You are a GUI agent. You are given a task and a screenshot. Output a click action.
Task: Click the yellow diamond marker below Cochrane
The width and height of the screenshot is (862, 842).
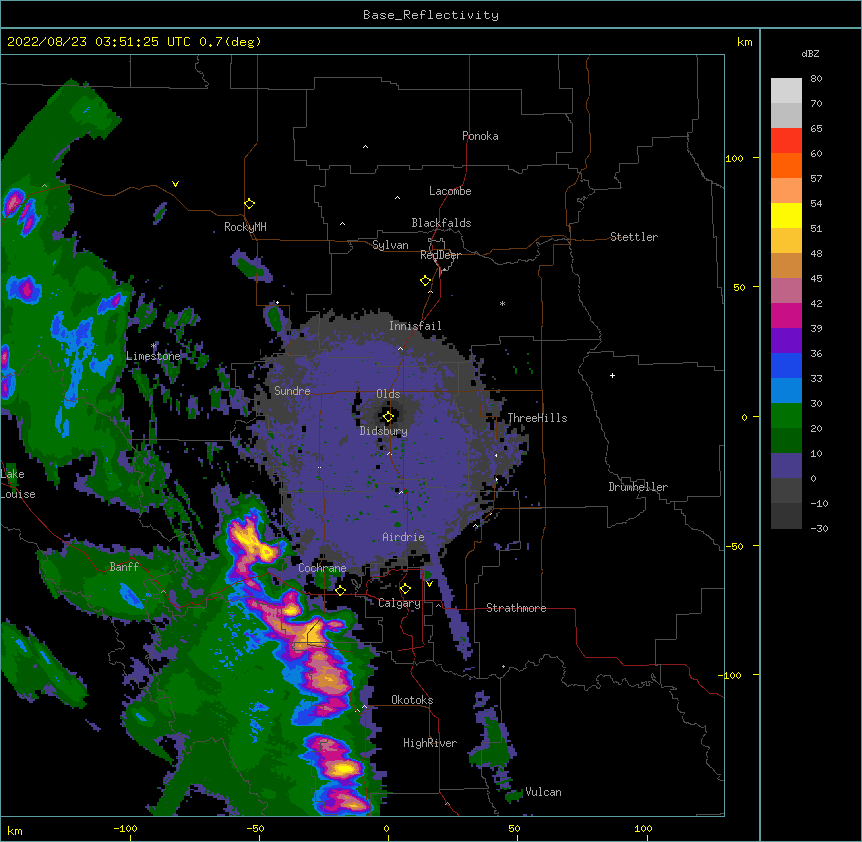click(340, 590)
